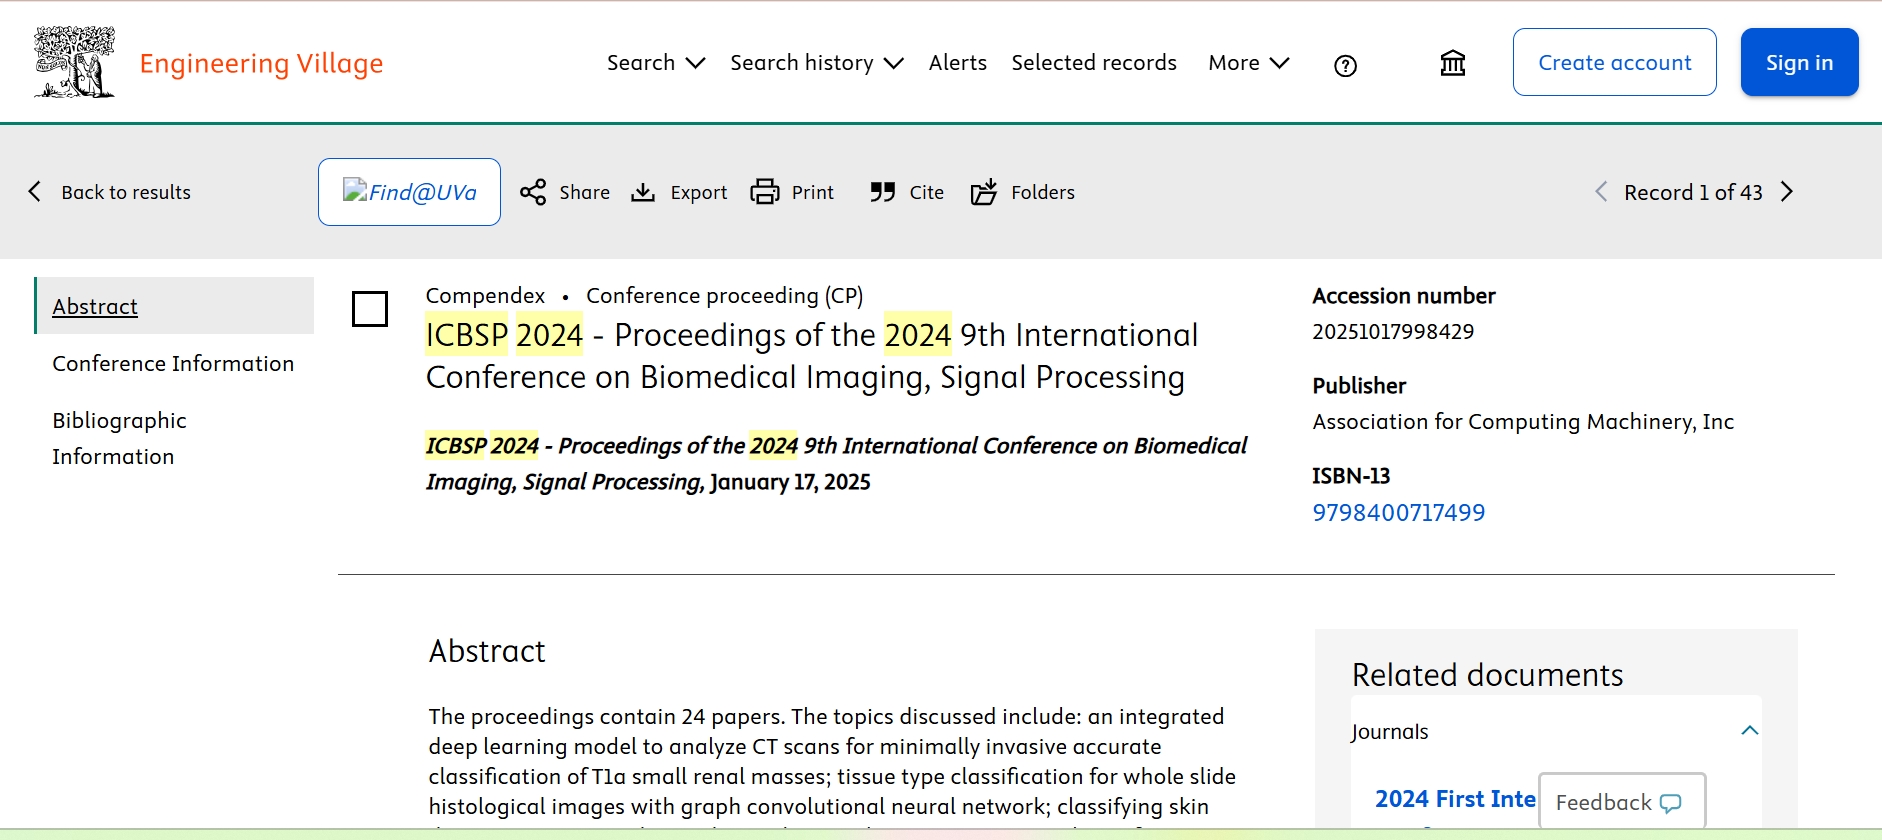Click the Back to results arrow icon
Viewport: 1882px width, 840px height.
(x=35, y=192)
